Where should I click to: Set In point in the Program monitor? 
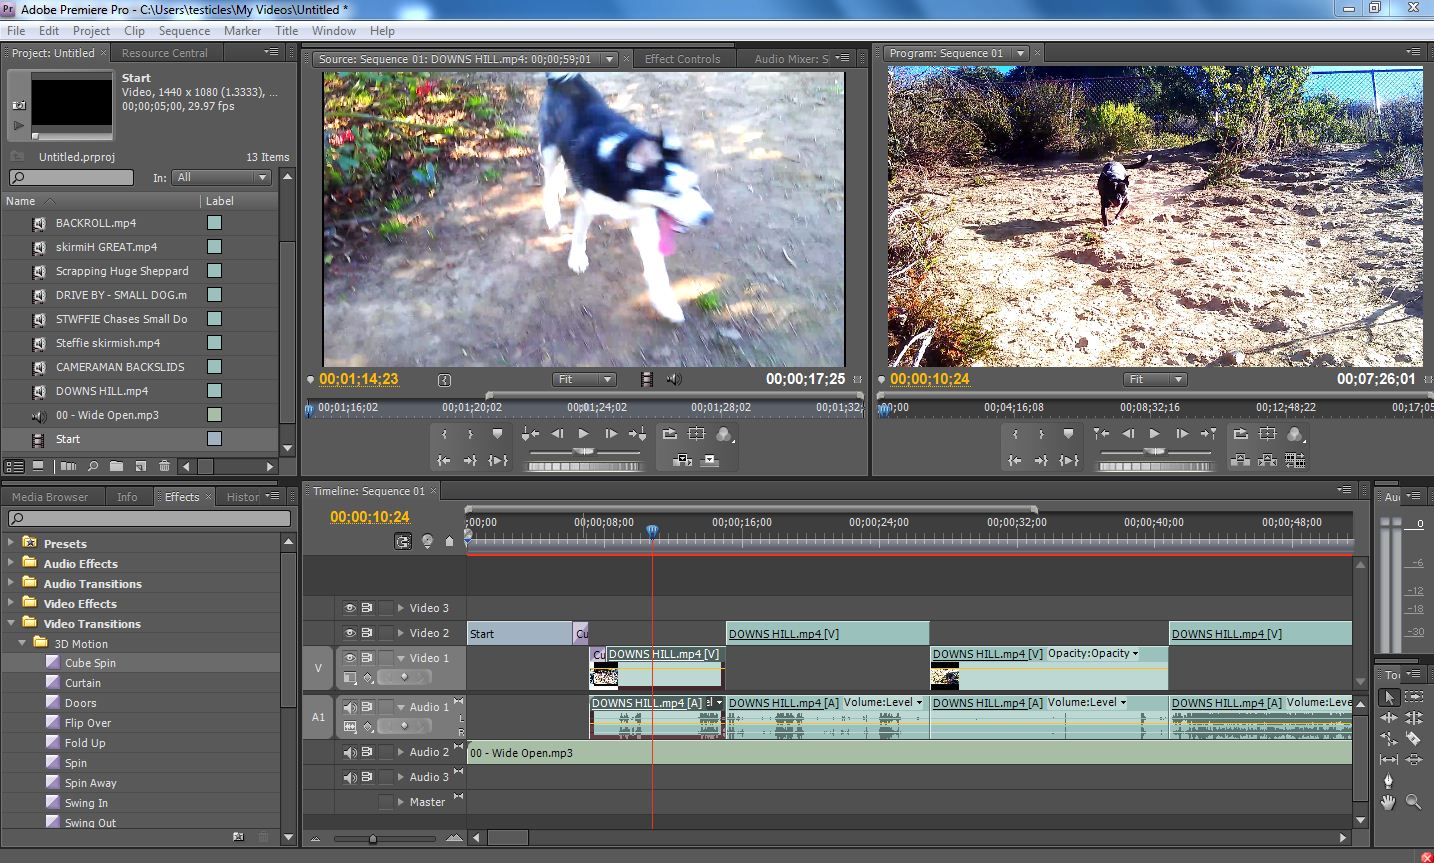[x=1015, y=434]
